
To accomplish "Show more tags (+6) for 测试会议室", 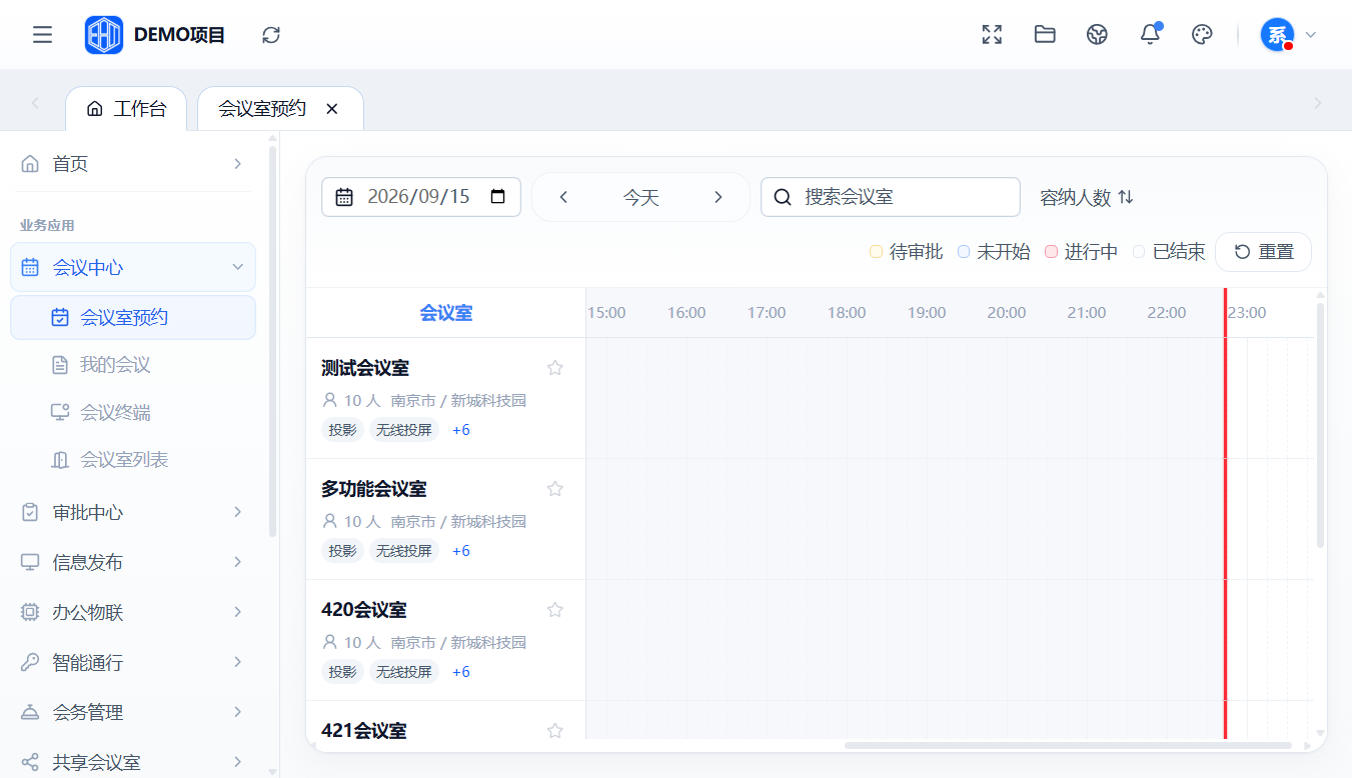I will pyautogui.click(x=461, y=430).
